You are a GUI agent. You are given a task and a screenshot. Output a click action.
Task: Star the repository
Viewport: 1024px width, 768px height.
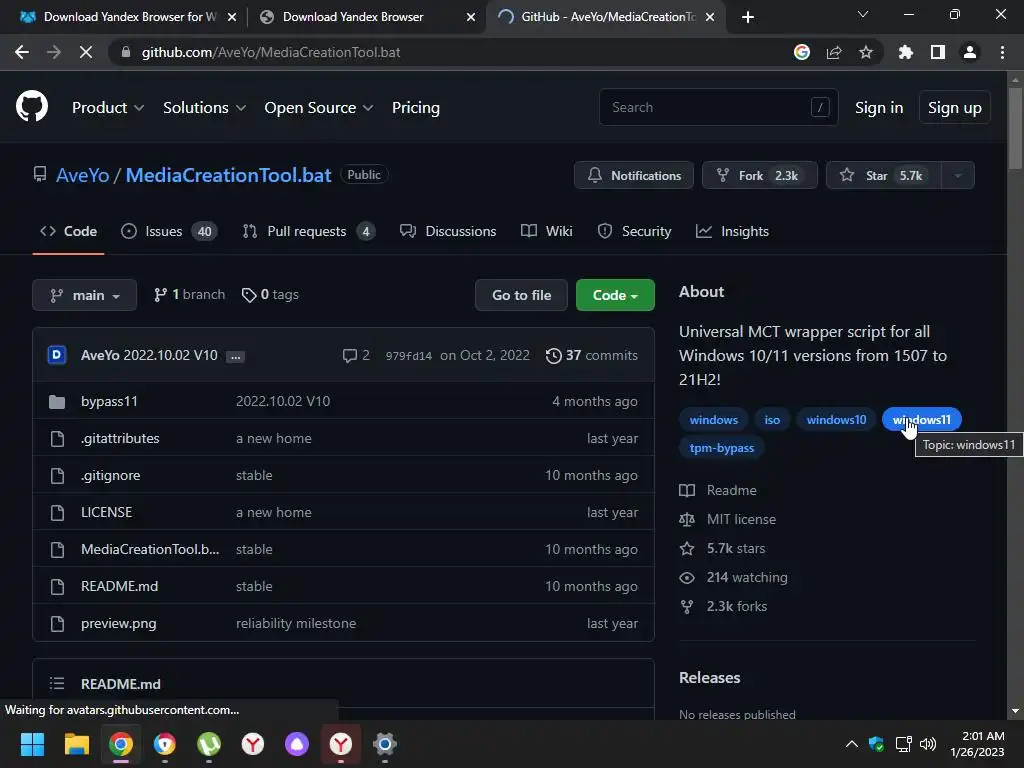[x=884, y=176]
